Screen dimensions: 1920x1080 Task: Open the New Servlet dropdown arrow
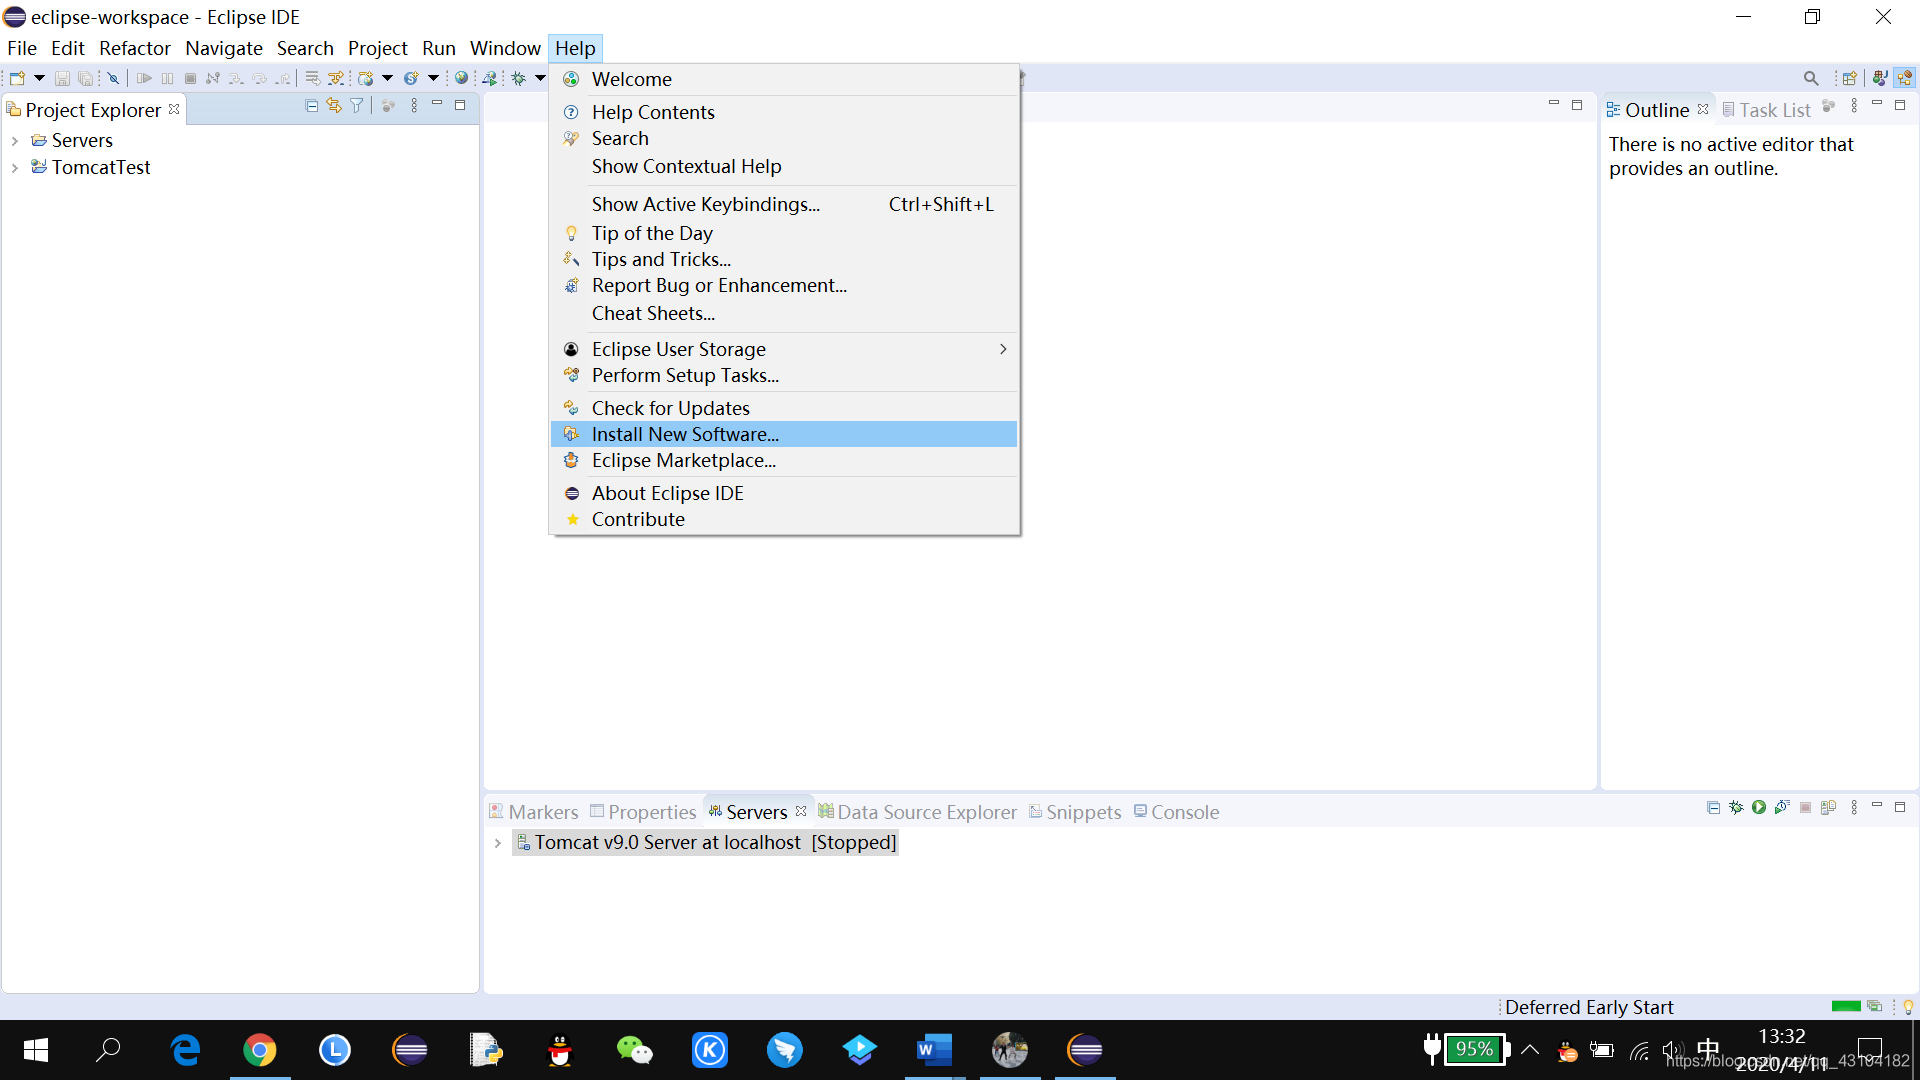point(433,78)
